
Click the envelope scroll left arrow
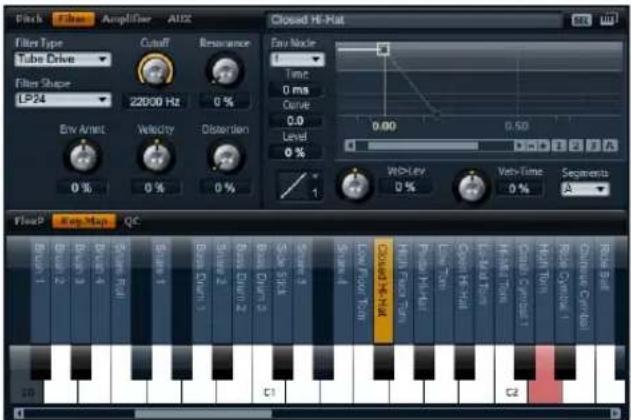click(350, 145)
